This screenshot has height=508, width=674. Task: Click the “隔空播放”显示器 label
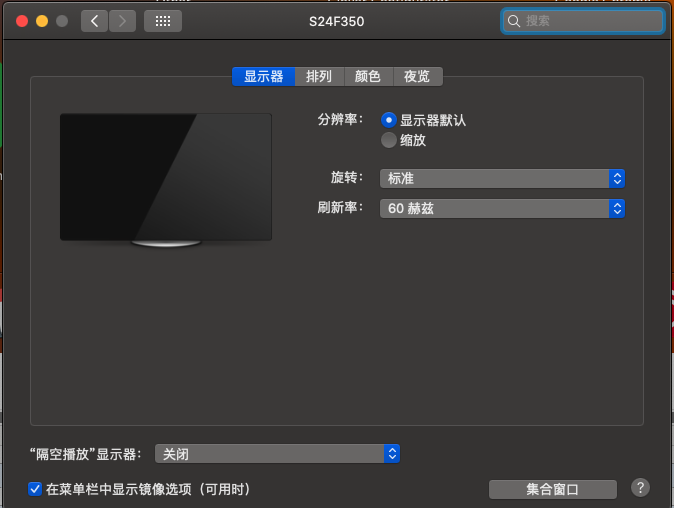click(x=85, y=454)
